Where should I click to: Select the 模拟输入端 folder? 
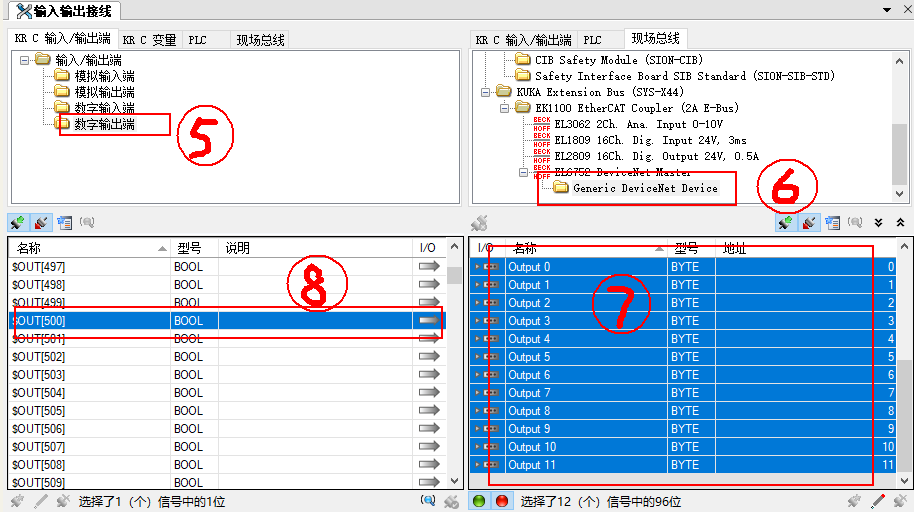(x=104, y=76)
